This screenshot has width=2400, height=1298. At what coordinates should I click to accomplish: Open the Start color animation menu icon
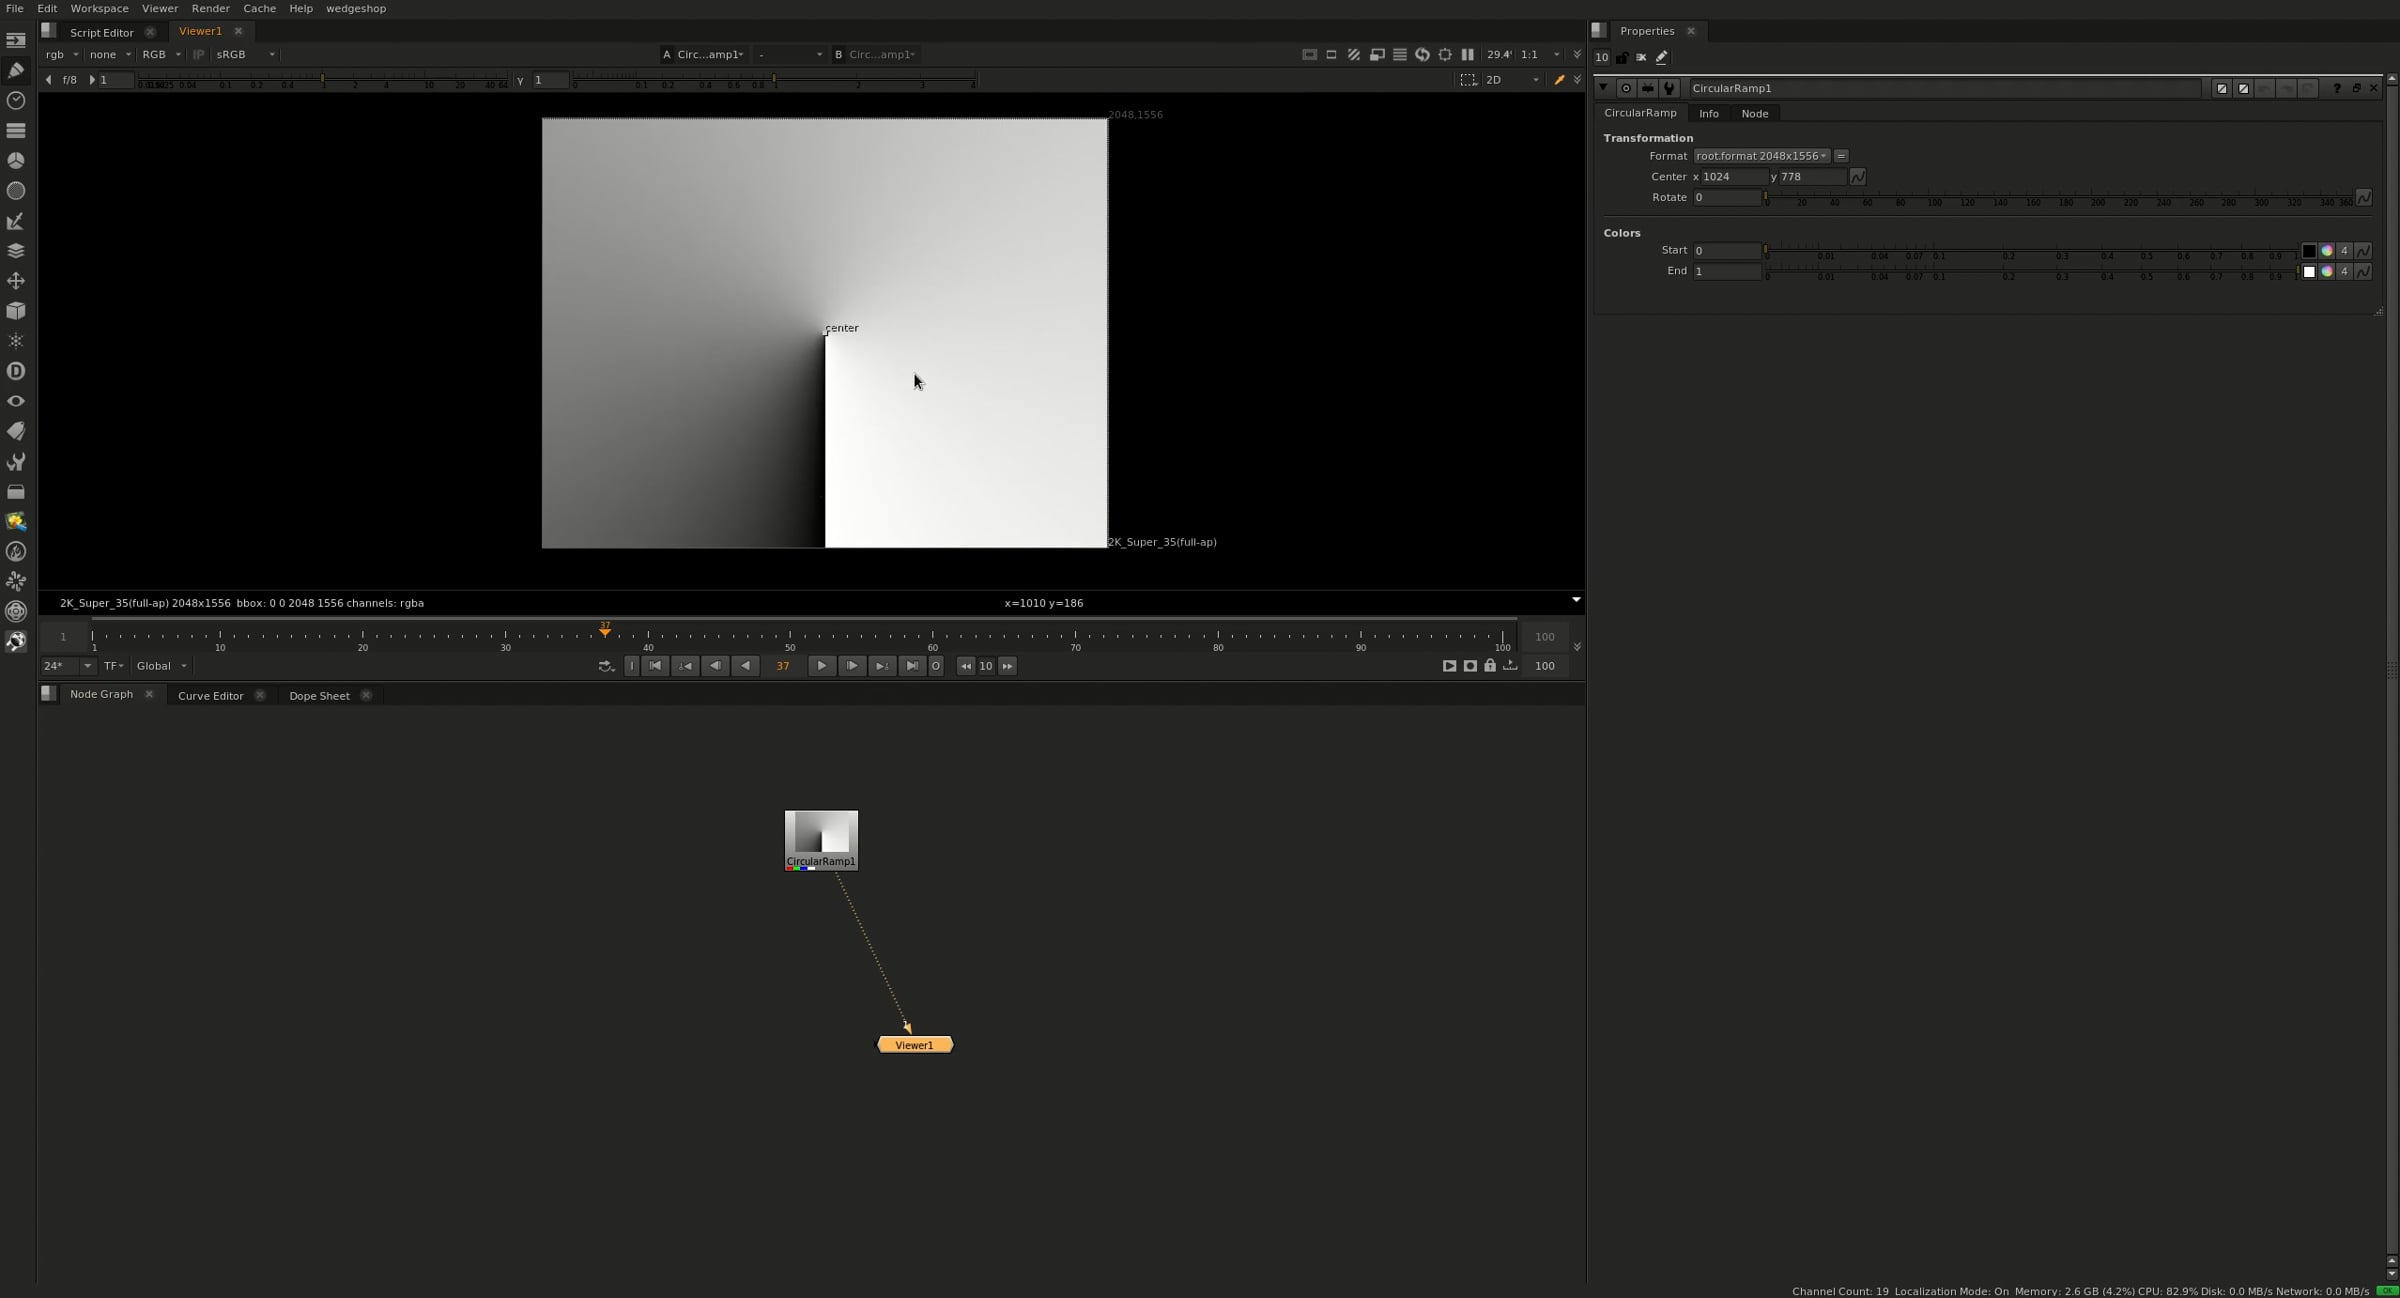[2363, 251]
